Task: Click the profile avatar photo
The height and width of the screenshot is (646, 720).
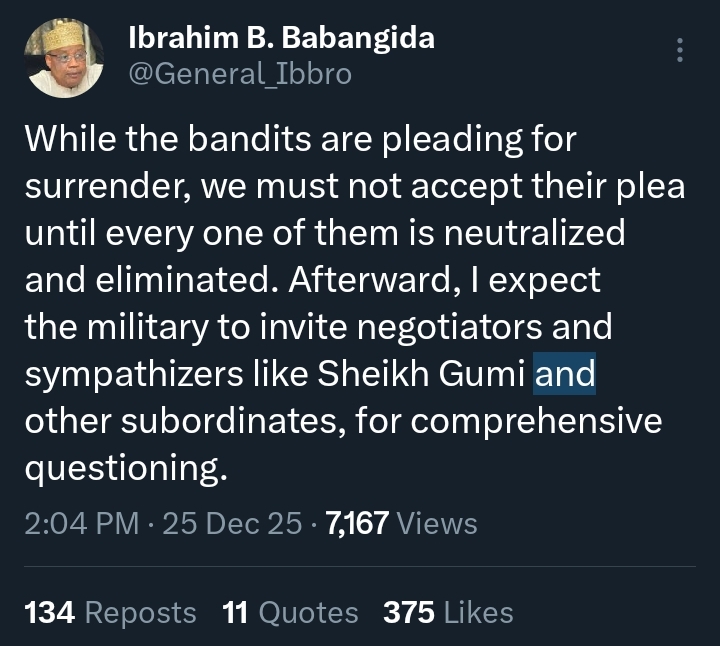Action: pyautogui.click(x=65, y=58)
